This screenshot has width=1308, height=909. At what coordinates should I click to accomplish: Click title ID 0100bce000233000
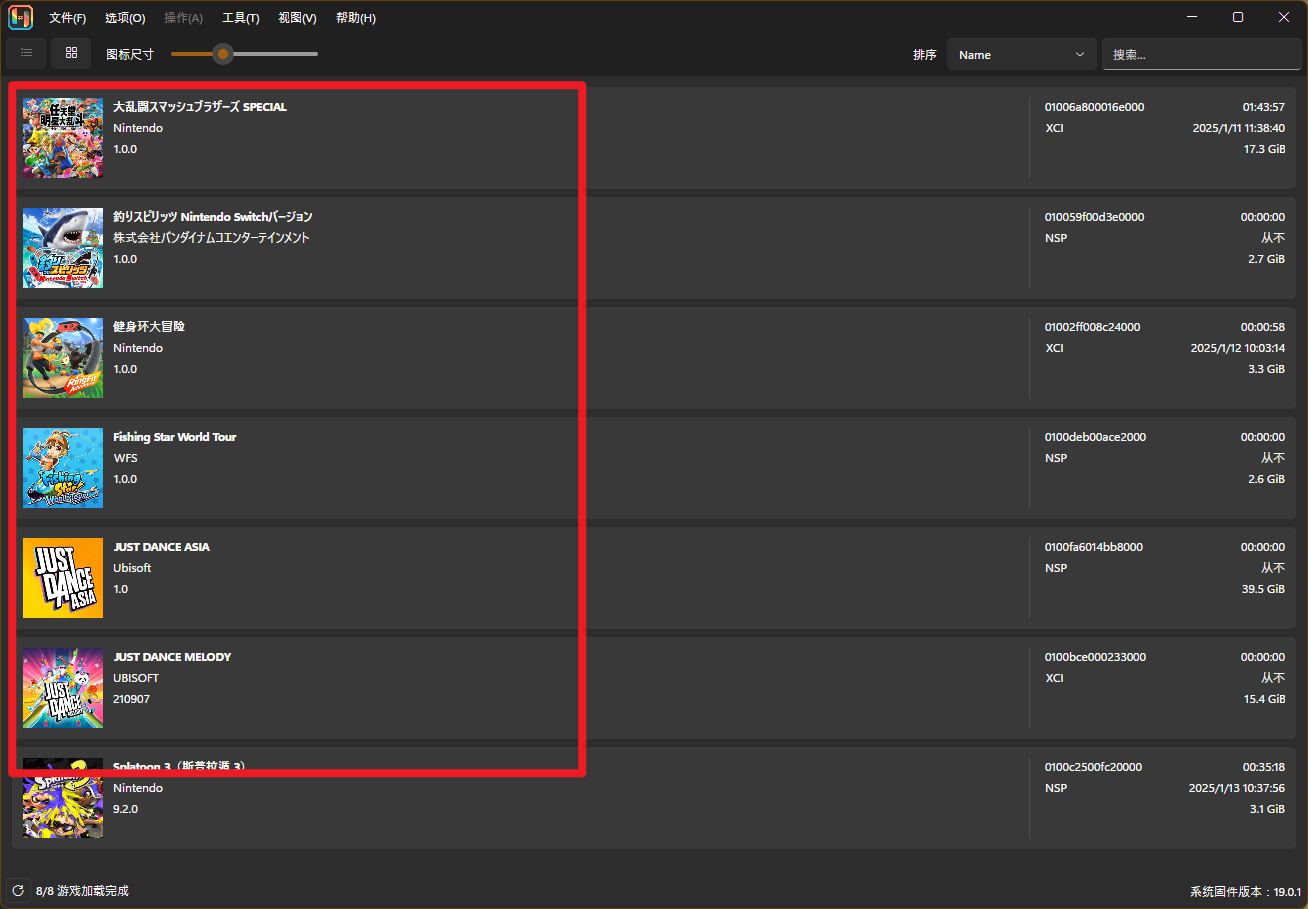point(1095,657)
